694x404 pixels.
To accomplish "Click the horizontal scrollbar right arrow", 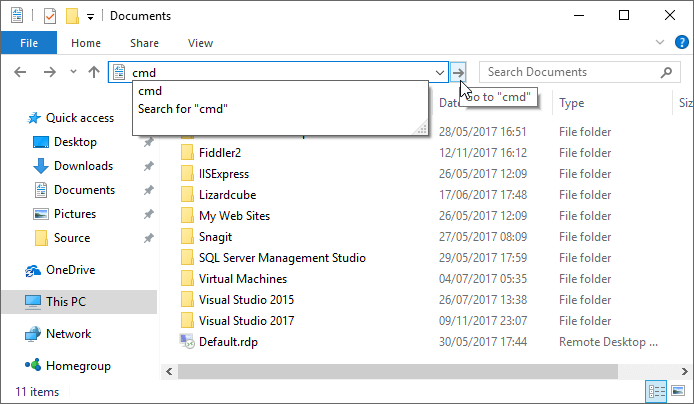I will click(684, 372).
